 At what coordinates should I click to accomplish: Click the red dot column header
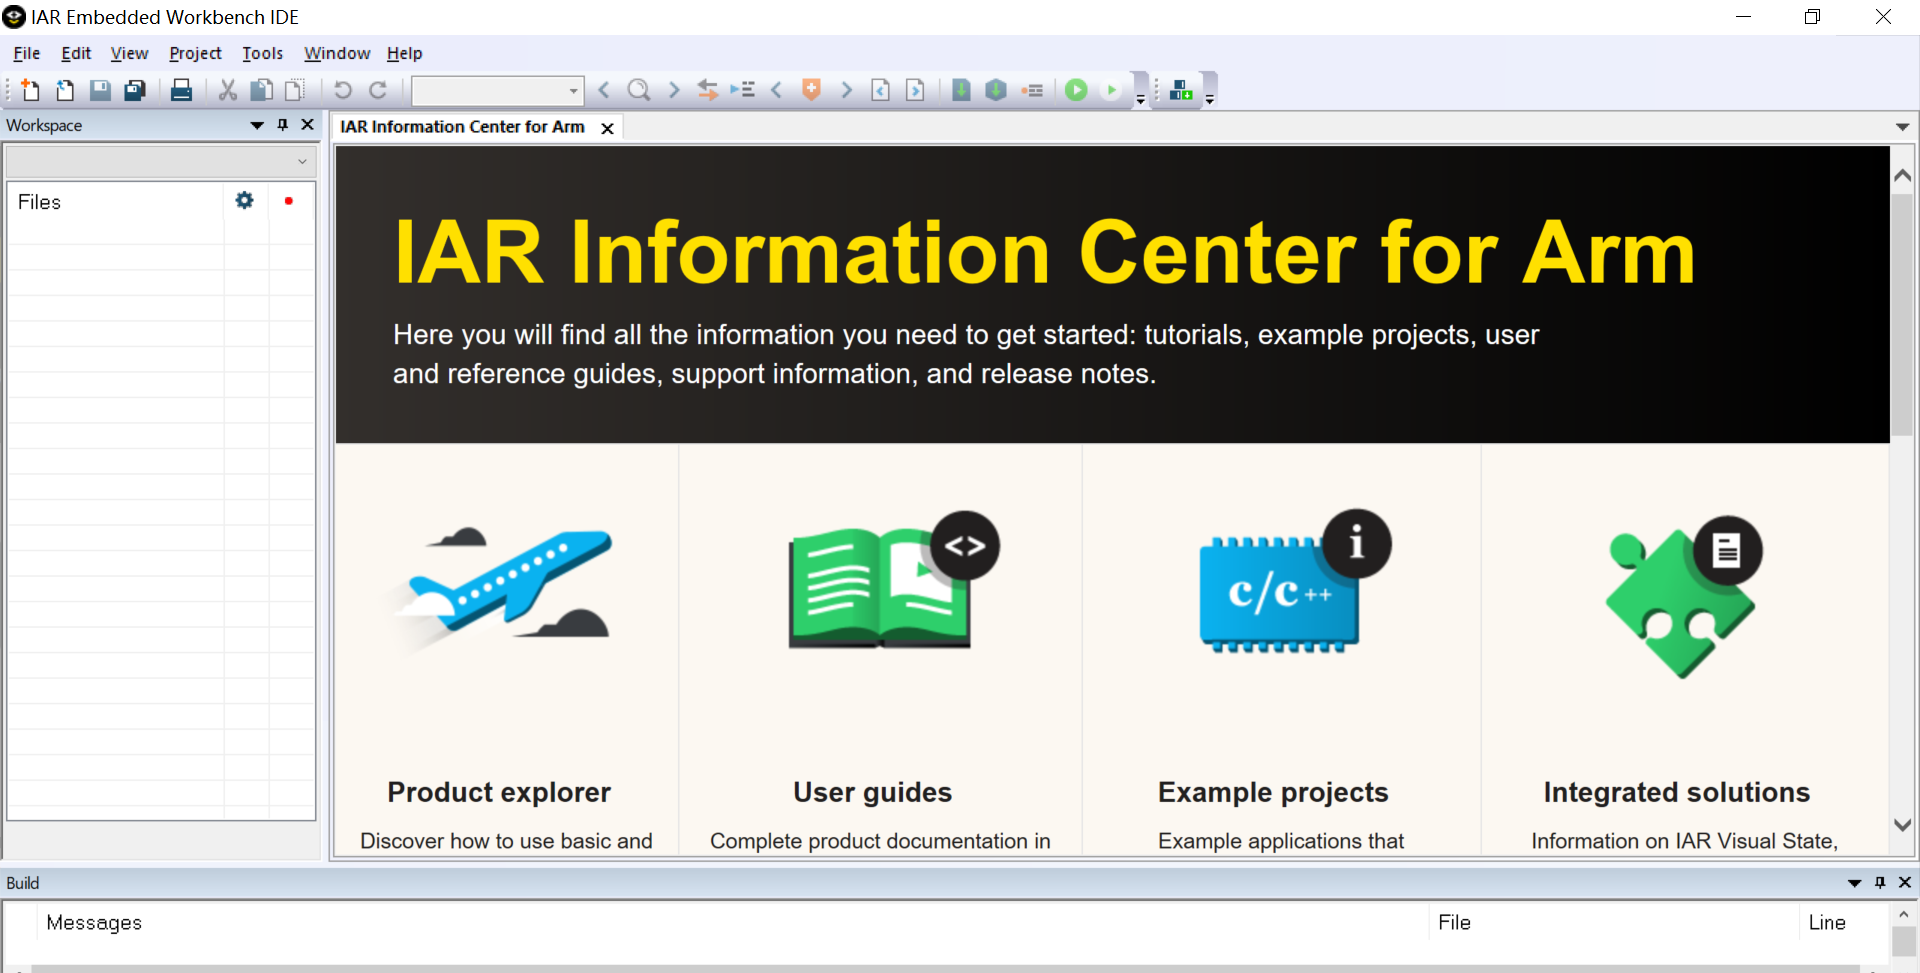[289, 201]
